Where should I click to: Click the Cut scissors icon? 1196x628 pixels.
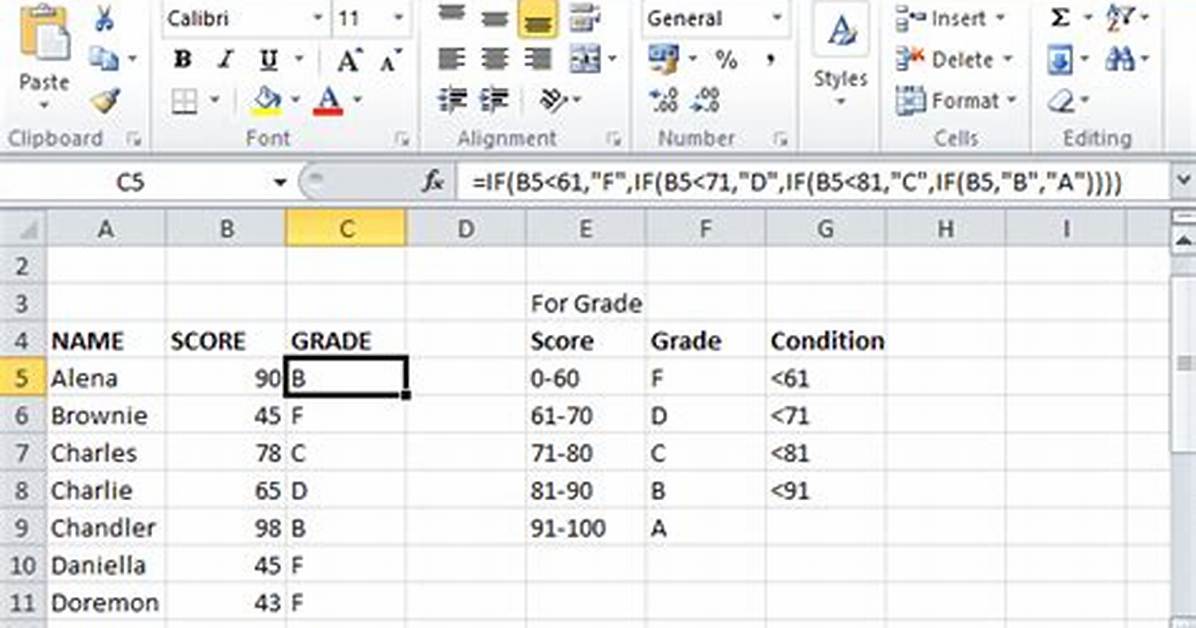coord(105,18)
